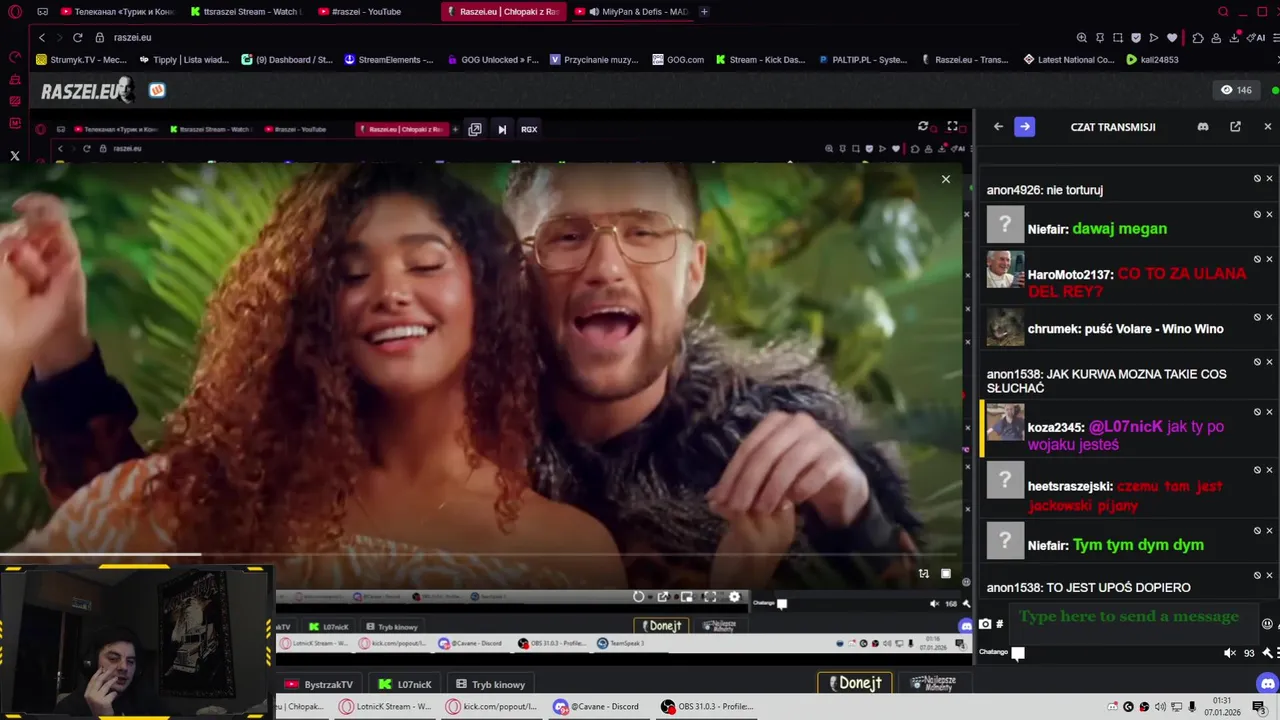Close the Czat Transmisji panel
Image resolution: width=1280 pixels, height=720 pixels.
pyautogui.click(x=1268, y=127)
